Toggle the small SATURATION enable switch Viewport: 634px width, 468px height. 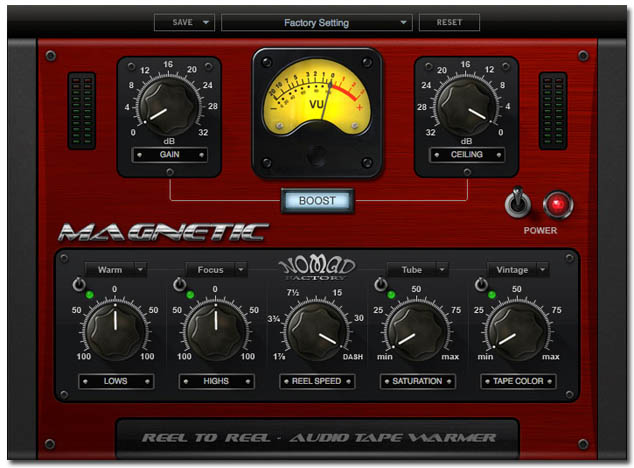380,284
